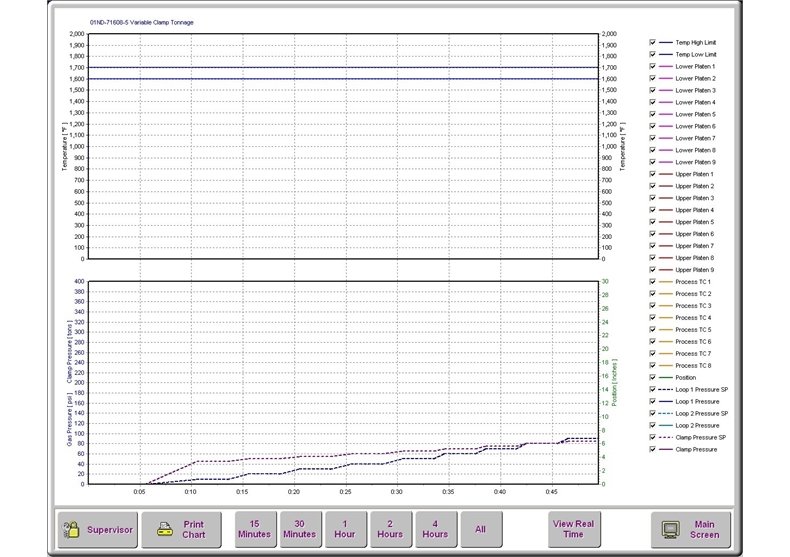Toggle the Temp High Limit checkbox
This screenshot has width=790, height=557.
point(653,42)
